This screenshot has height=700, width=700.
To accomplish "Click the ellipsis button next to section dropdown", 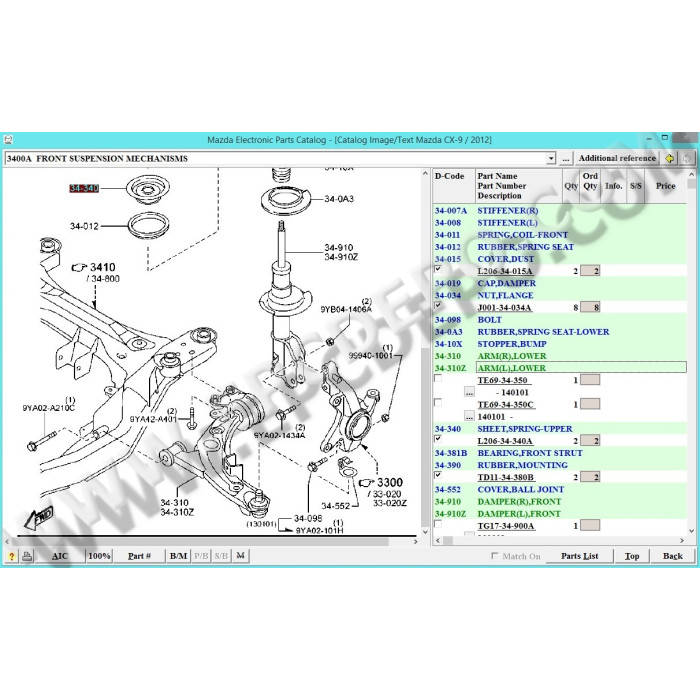I will 566,158.
